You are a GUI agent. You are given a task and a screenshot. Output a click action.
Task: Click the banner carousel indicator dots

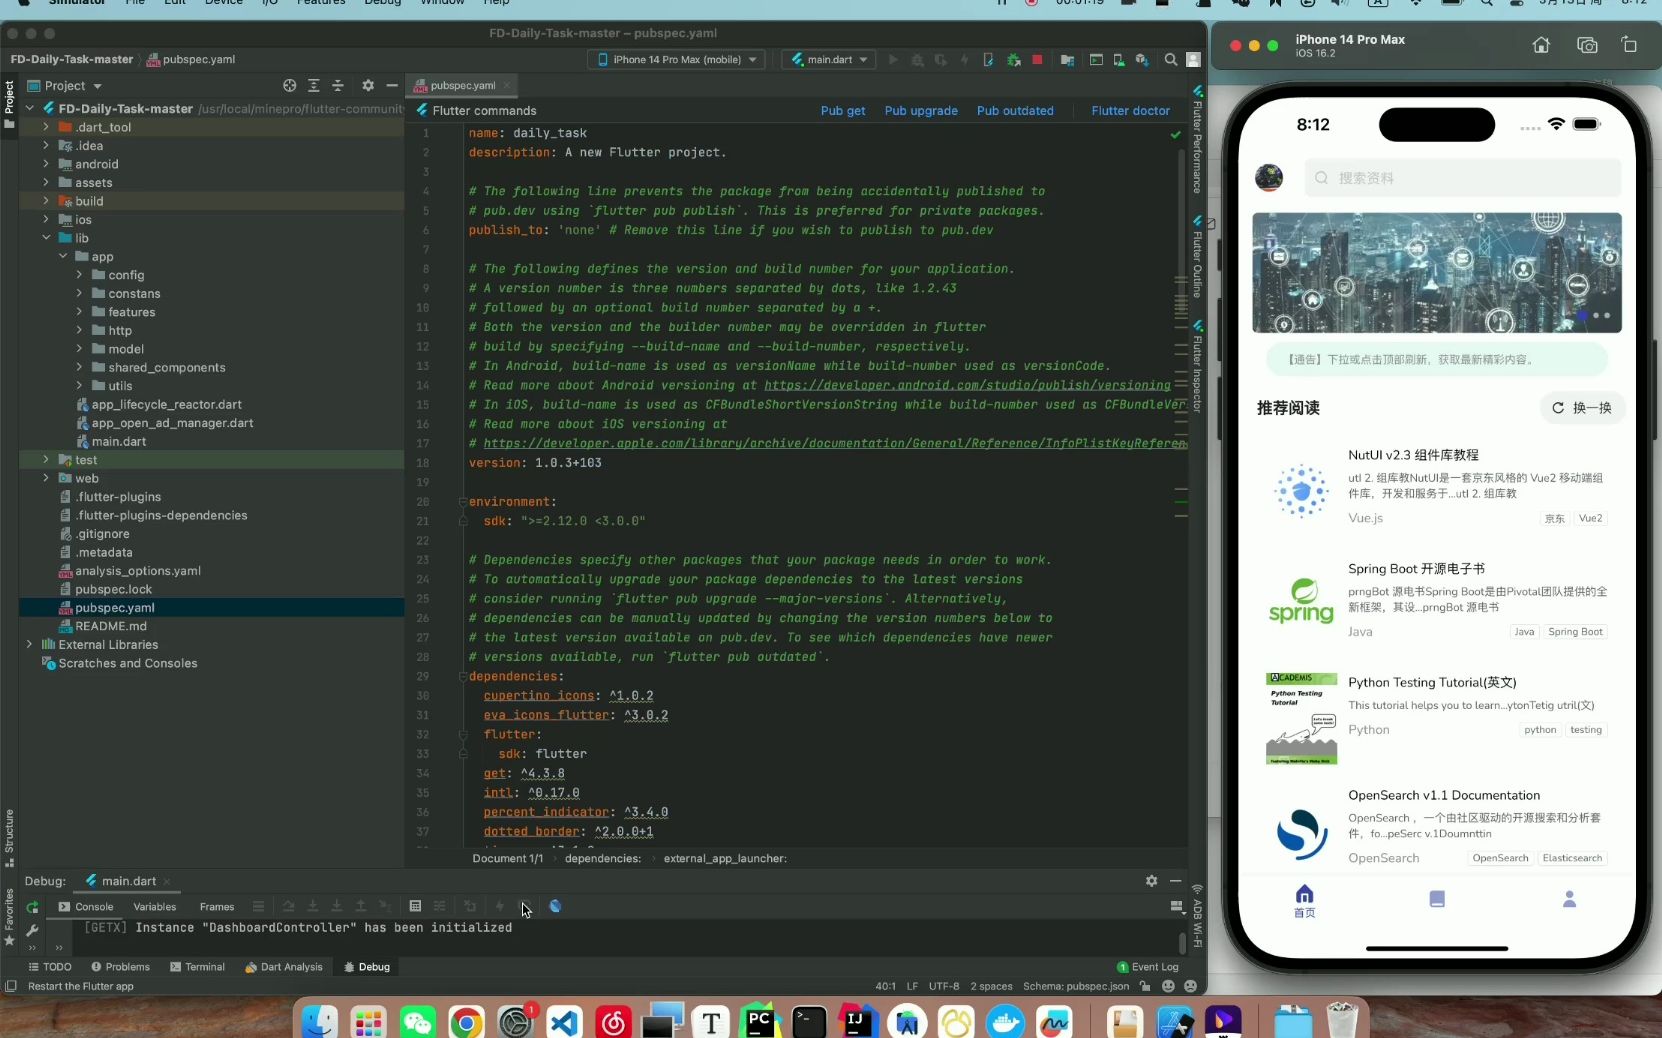click(1595, 316)
